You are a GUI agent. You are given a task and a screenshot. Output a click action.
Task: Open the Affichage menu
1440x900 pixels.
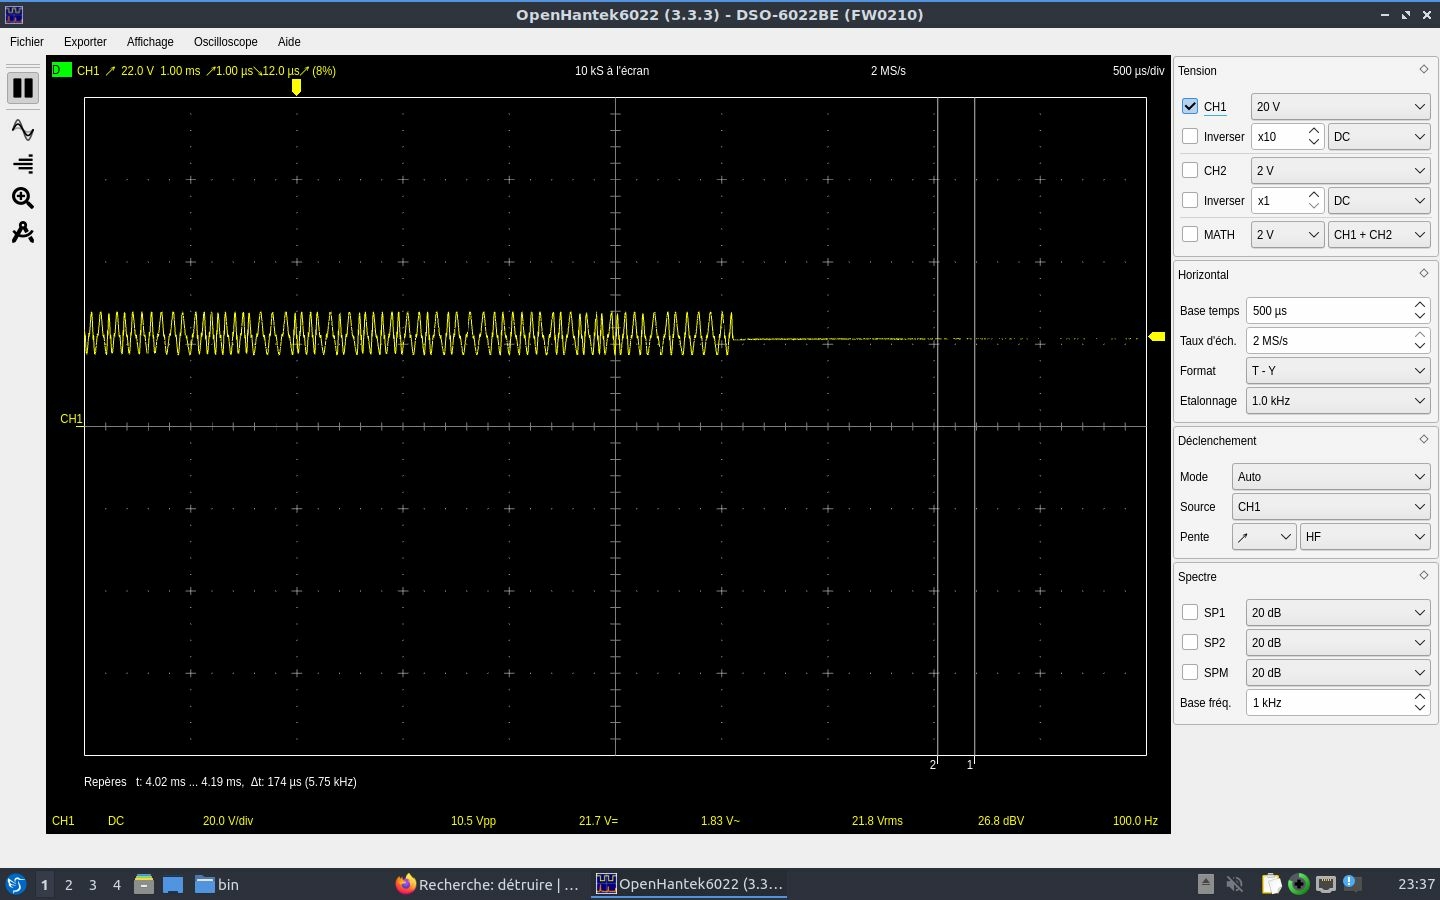[150, 42]
